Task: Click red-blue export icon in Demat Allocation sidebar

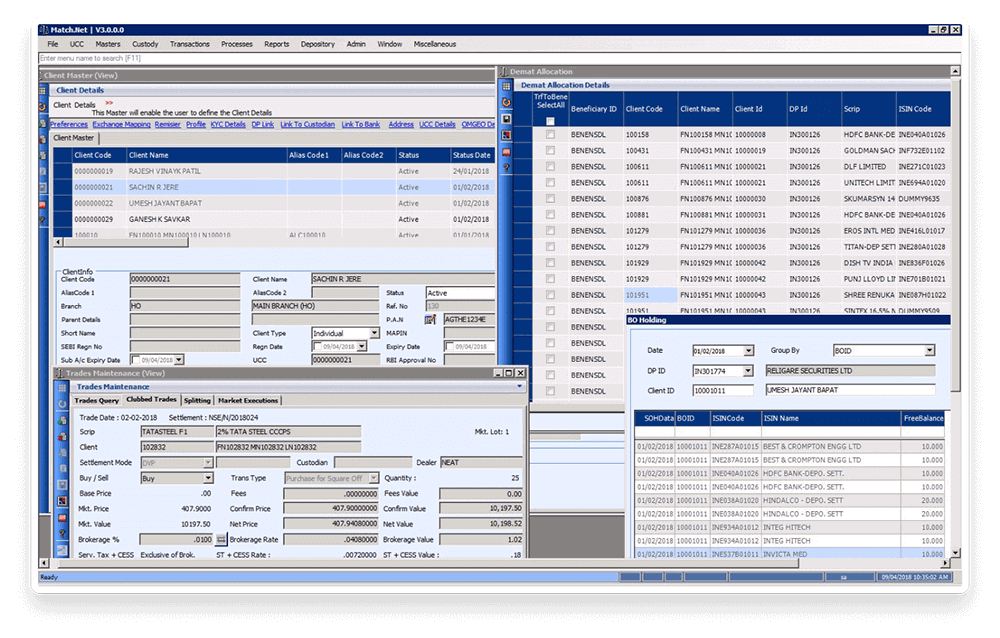Action: [x=506, y=135]
